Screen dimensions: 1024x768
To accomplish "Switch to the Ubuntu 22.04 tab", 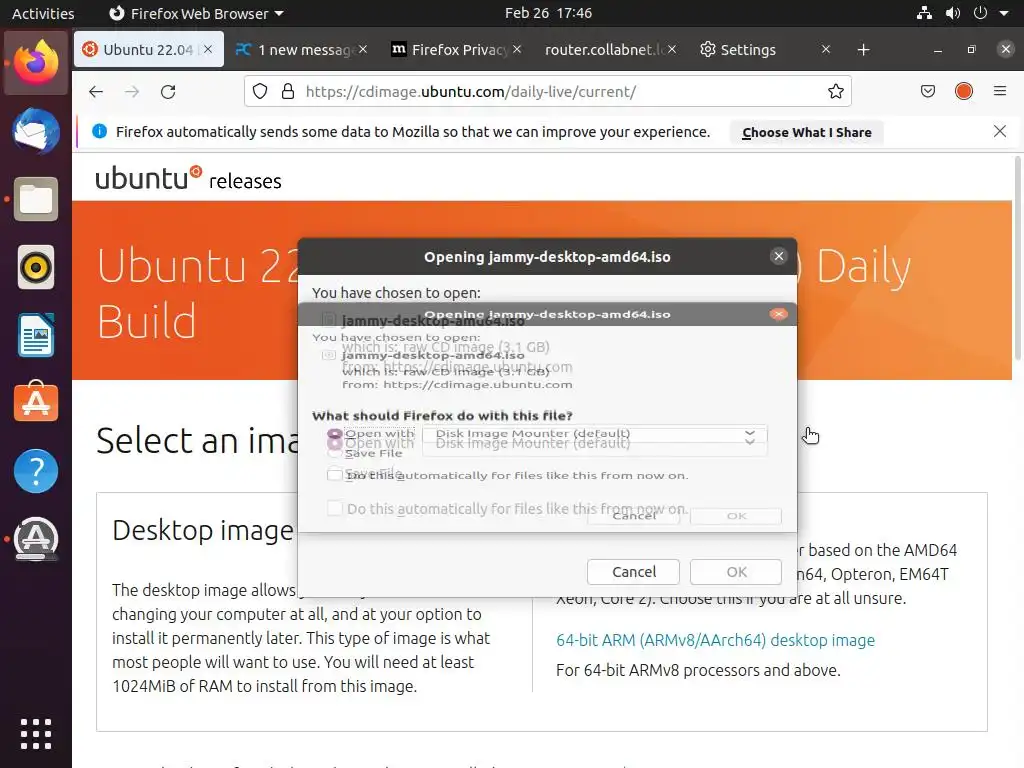I will point(149,49).
